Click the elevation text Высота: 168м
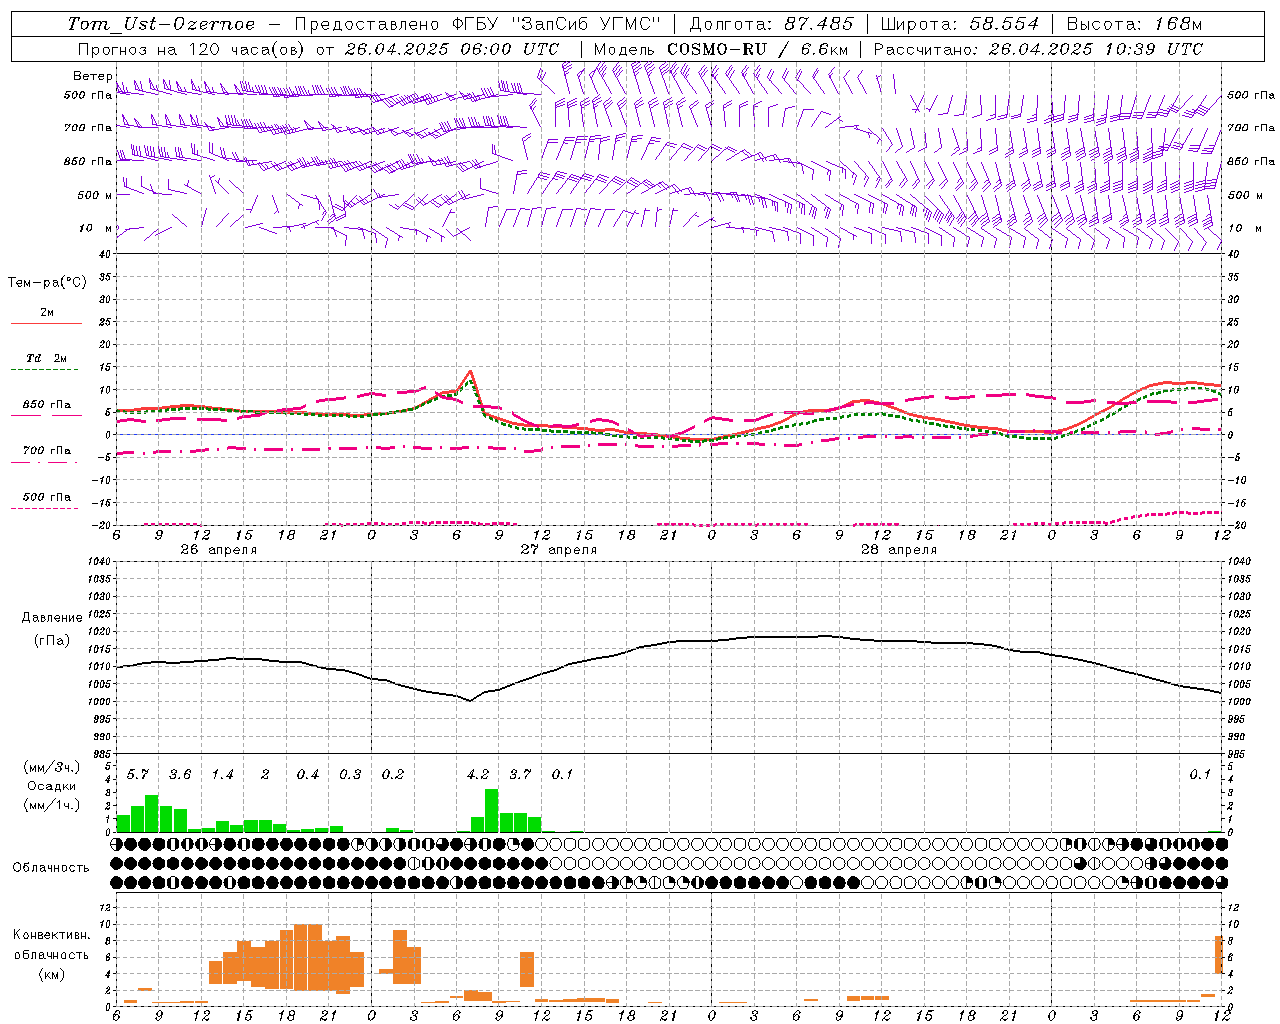This screenshot has height=1024, width=1280. tap(1135, 24)
